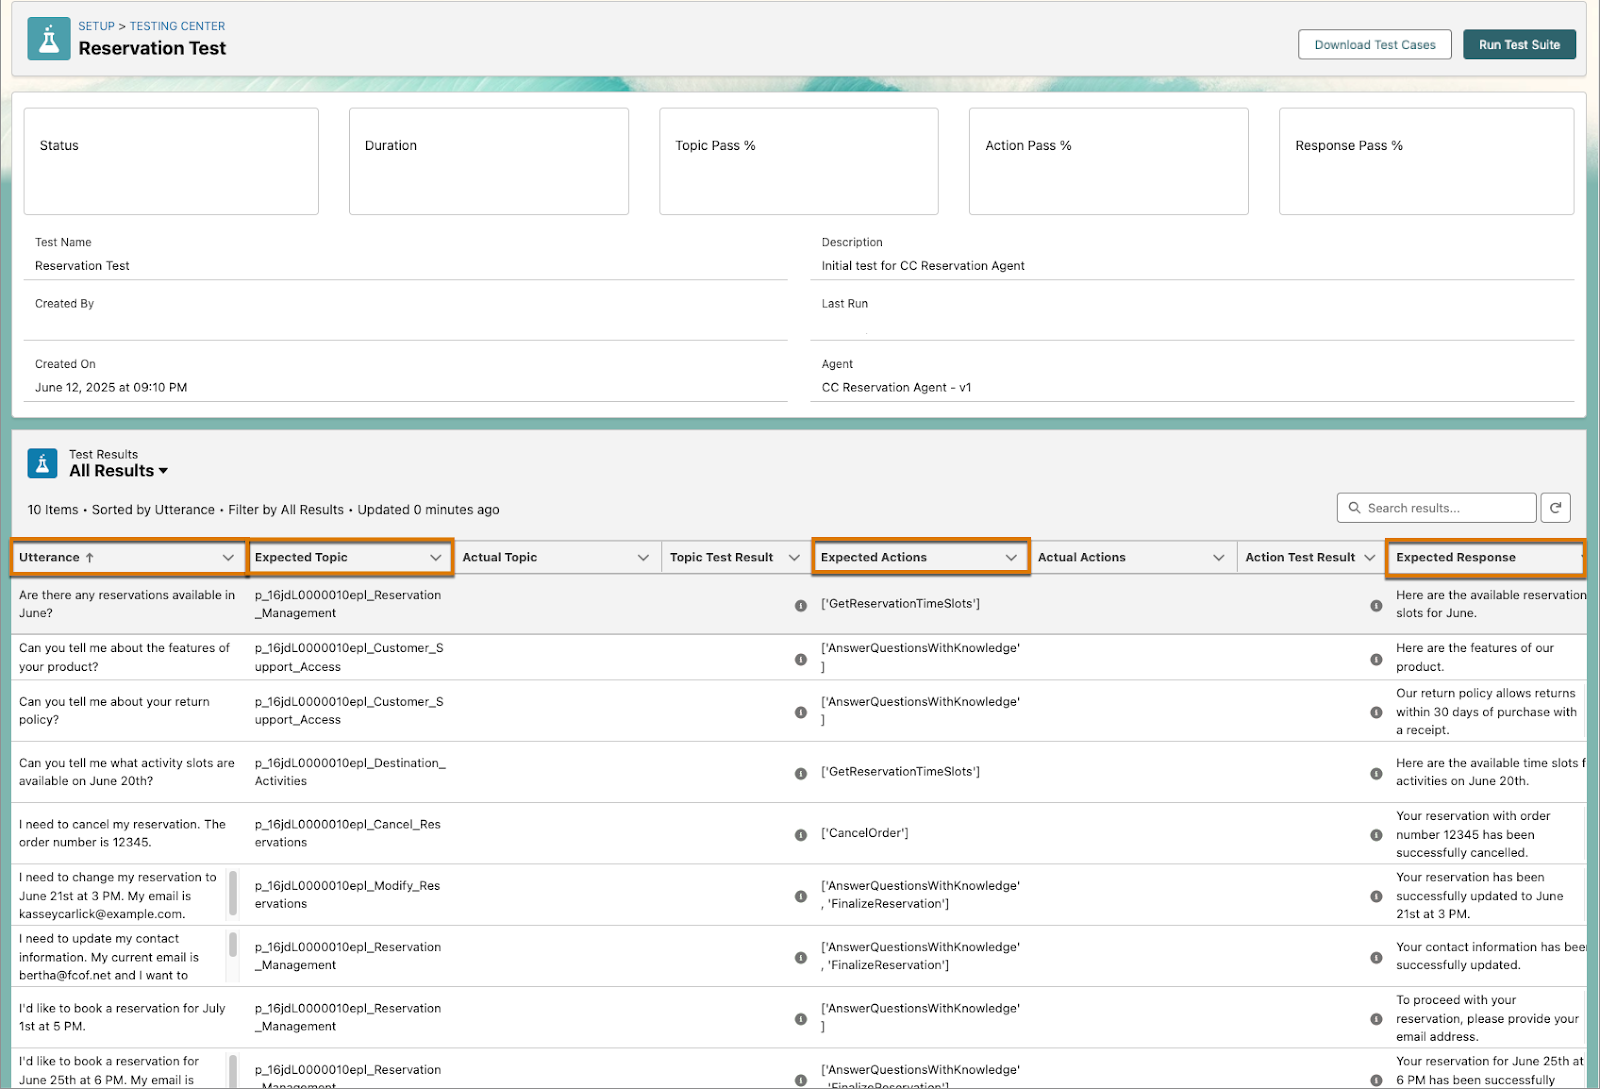Click topic result info icon for 'cancel my reservation' row
1600x1089 pixels.
pyautogui.click(x=800, y=834)
